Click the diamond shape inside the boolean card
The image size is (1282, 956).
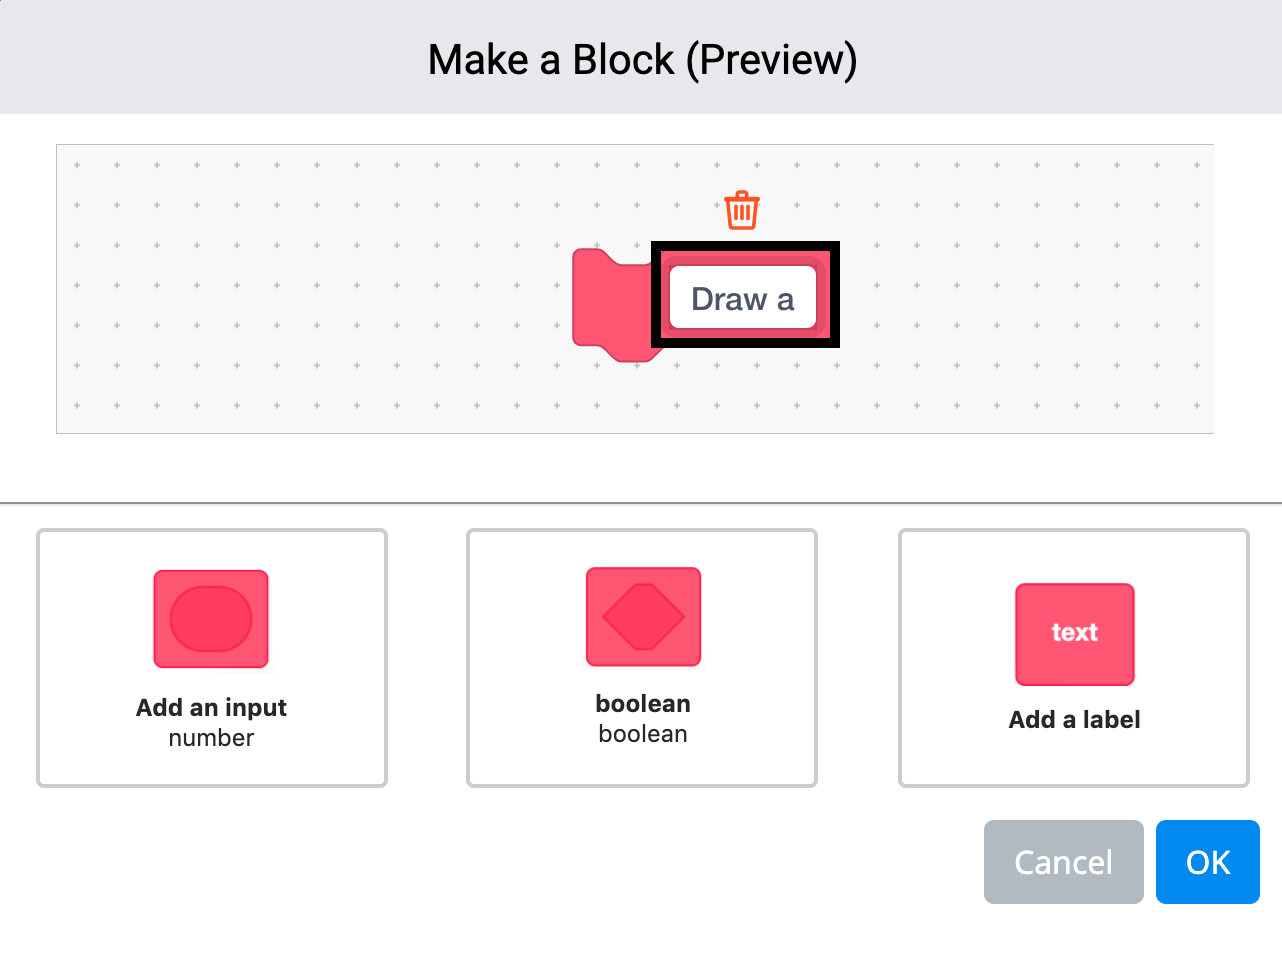643,617
